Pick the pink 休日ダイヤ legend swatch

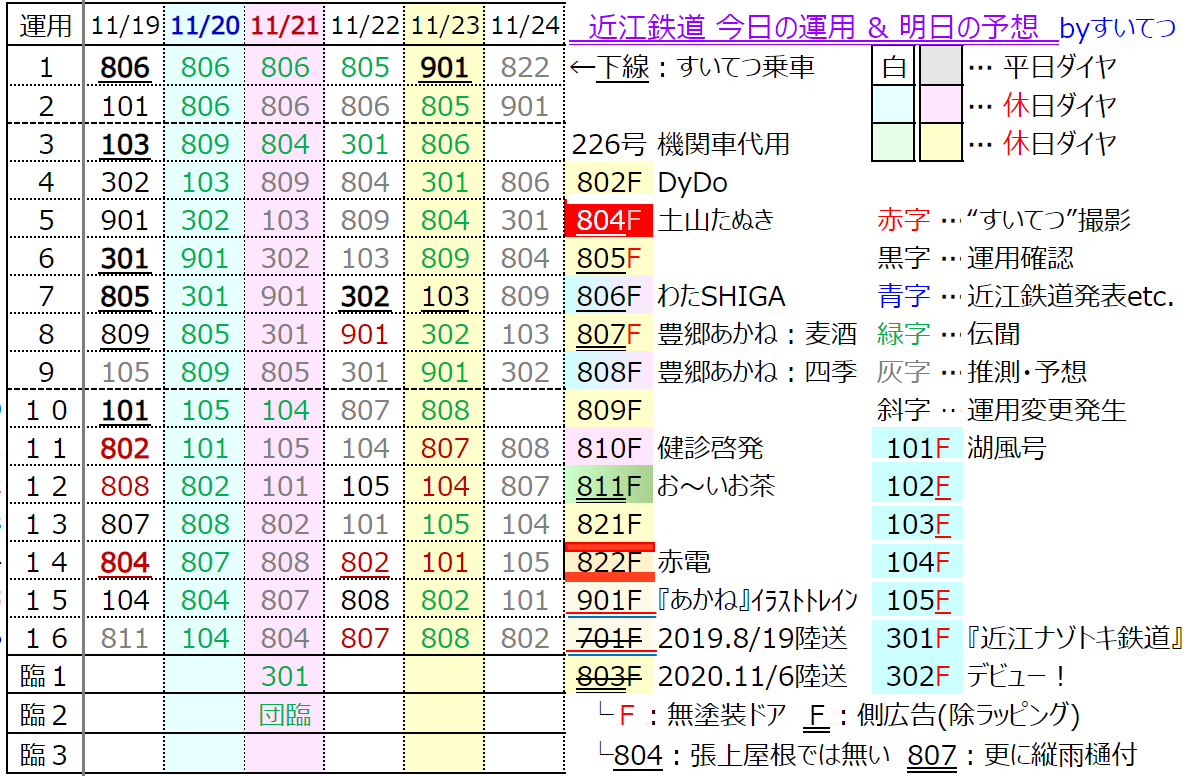click(x=941, y=104)
